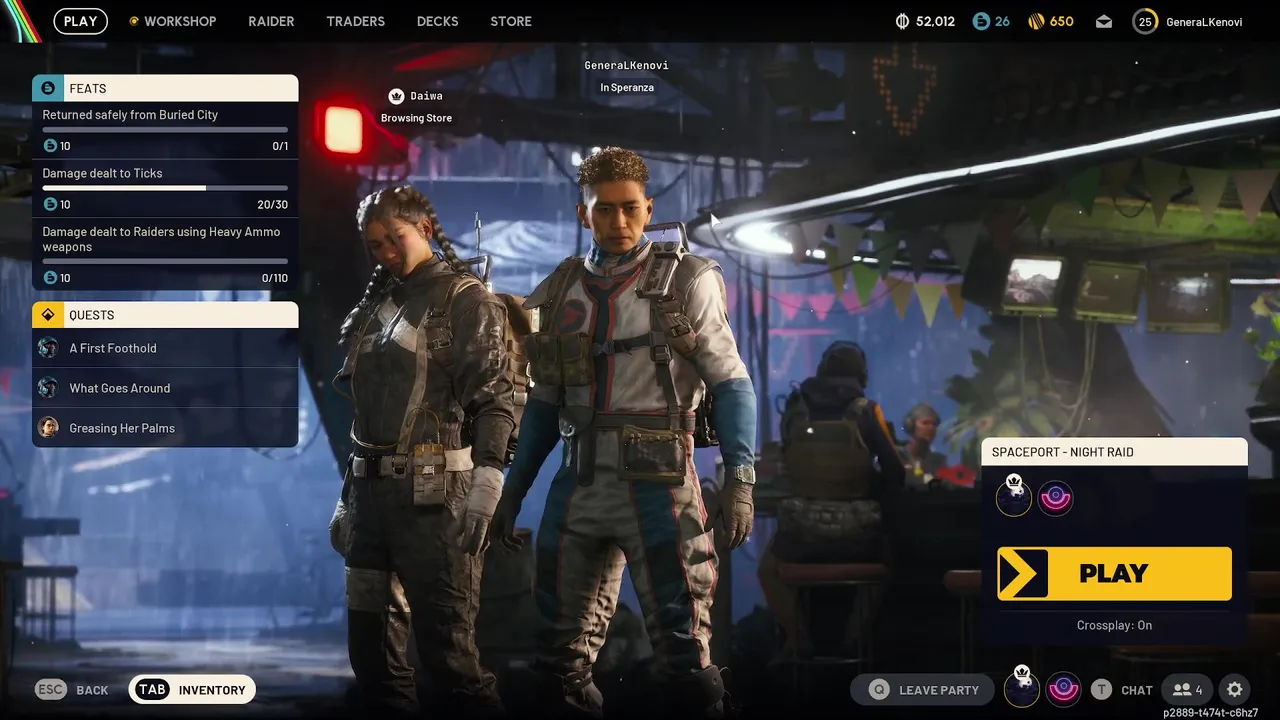Click the level 25 badge icon

tap(1145, 21)
